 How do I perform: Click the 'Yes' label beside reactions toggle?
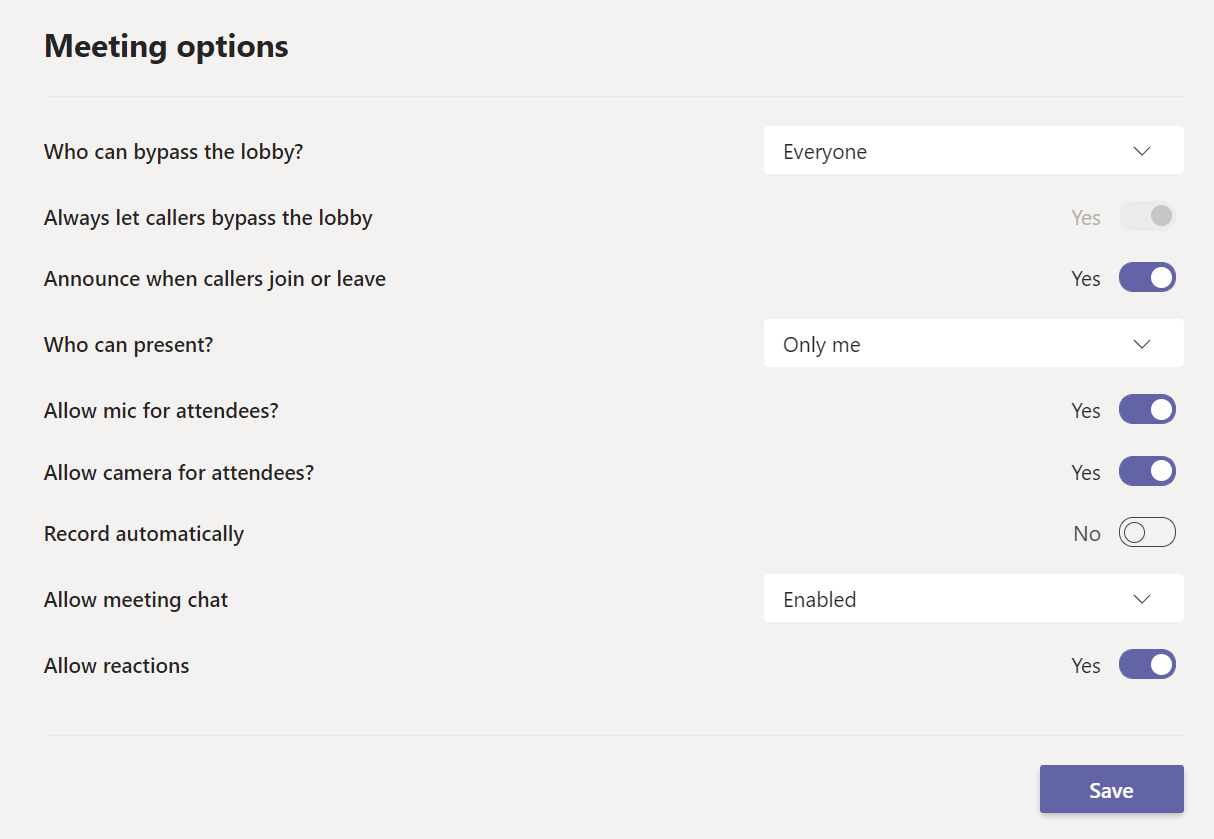pyautogui.click(x=1085, y=664)
